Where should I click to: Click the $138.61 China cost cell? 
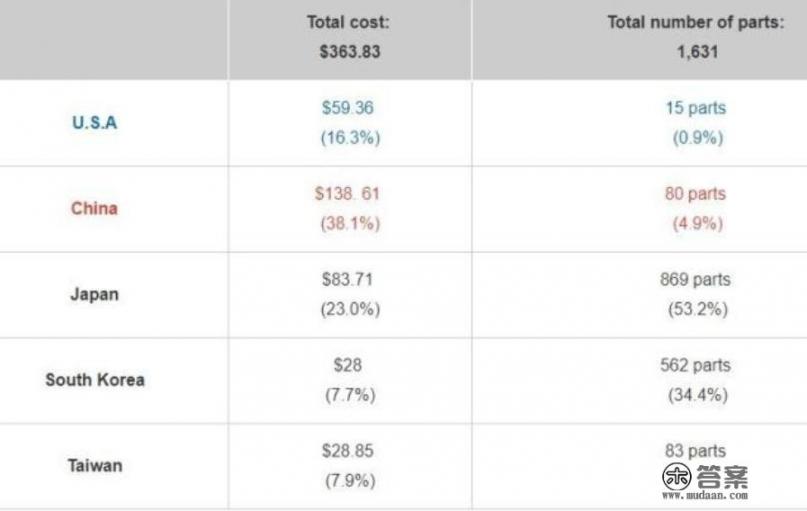pyautogui.click(x=349, y=208)
